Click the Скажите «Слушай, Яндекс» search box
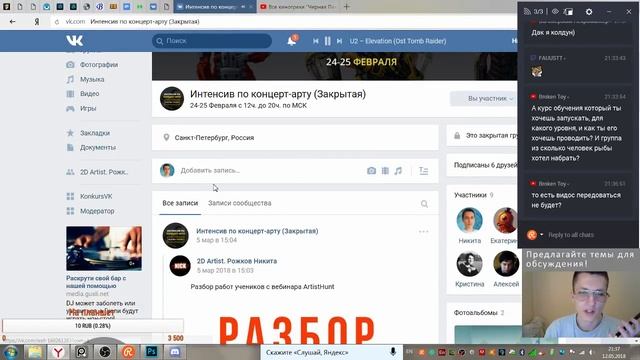The height and width of the screenshot is (360, 640). click(x=331, y=352)
